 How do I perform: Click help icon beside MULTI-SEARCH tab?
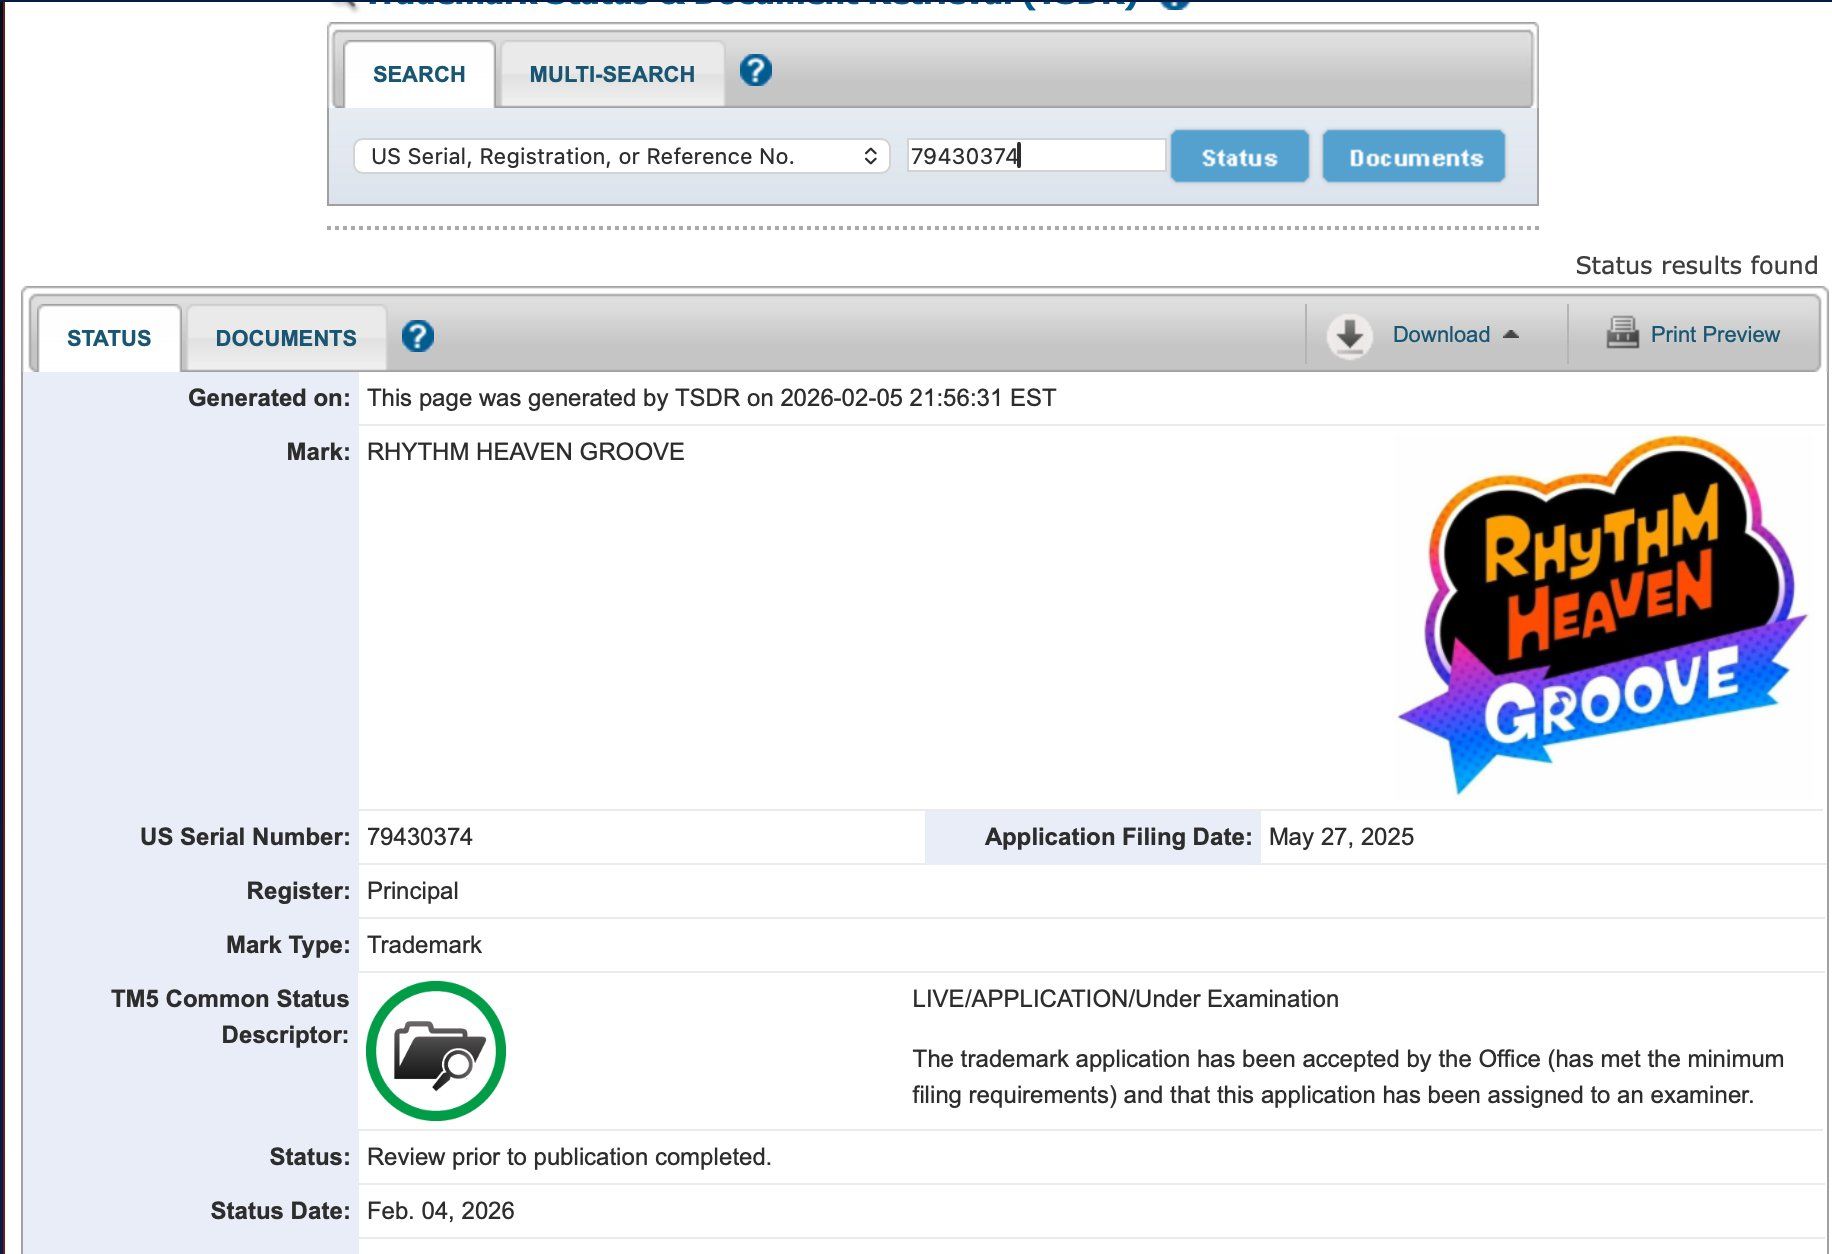[755, 71]
